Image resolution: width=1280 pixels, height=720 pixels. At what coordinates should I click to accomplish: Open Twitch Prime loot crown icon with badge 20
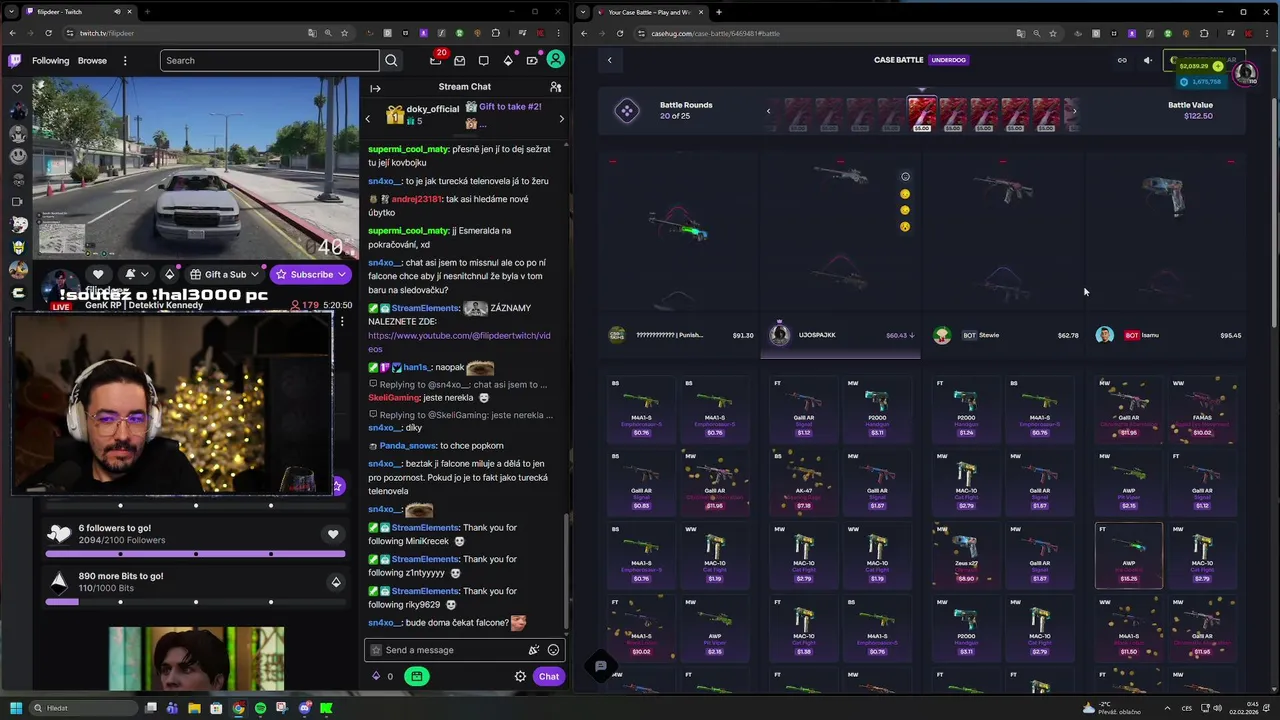(x=436, y=60)
